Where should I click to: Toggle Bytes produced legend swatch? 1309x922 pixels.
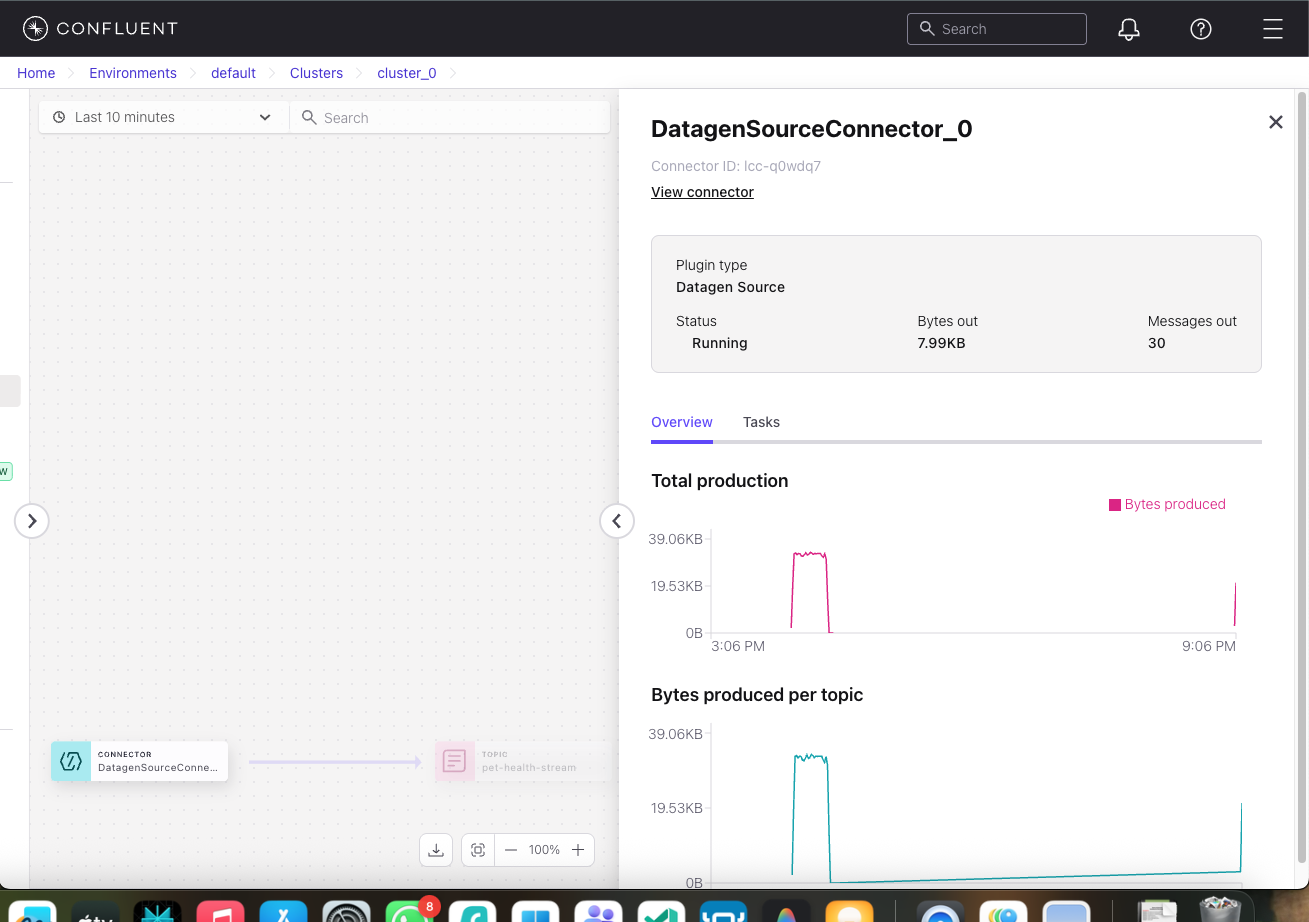[x=1115, y=505]
